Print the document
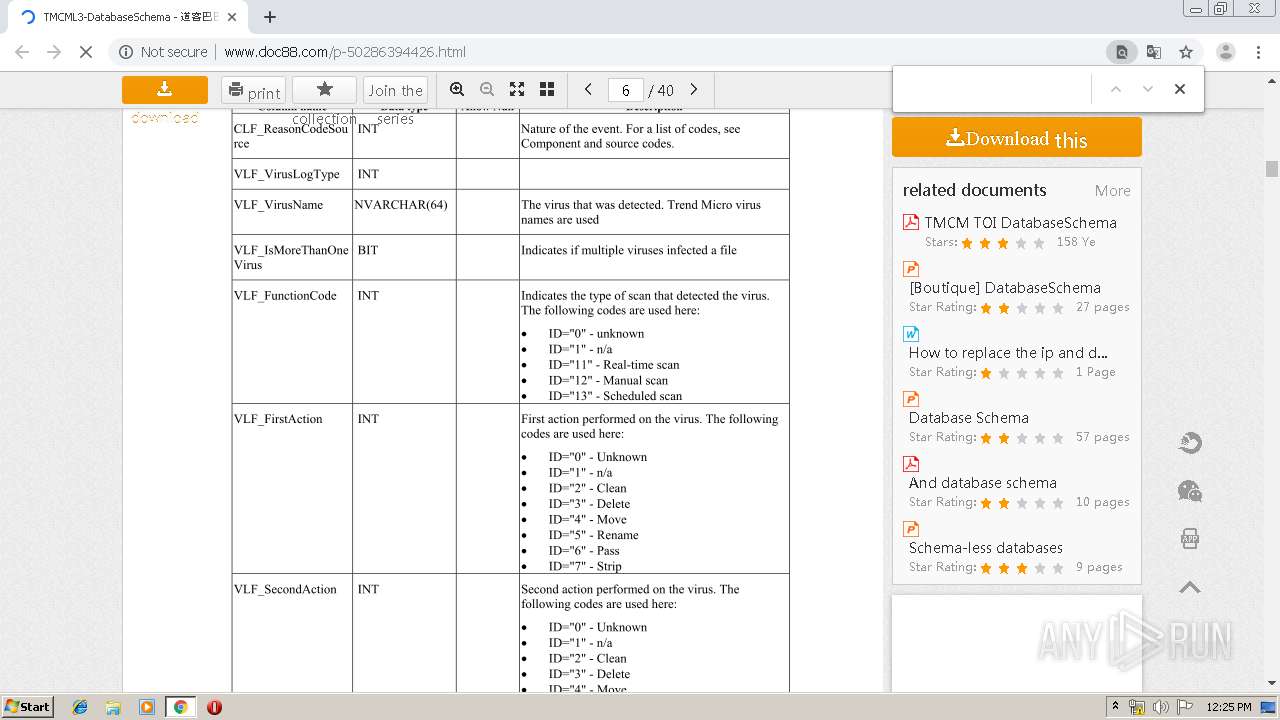Image resolution: width=1280 pixels, height=720 pixels. (x=253, y=91)
